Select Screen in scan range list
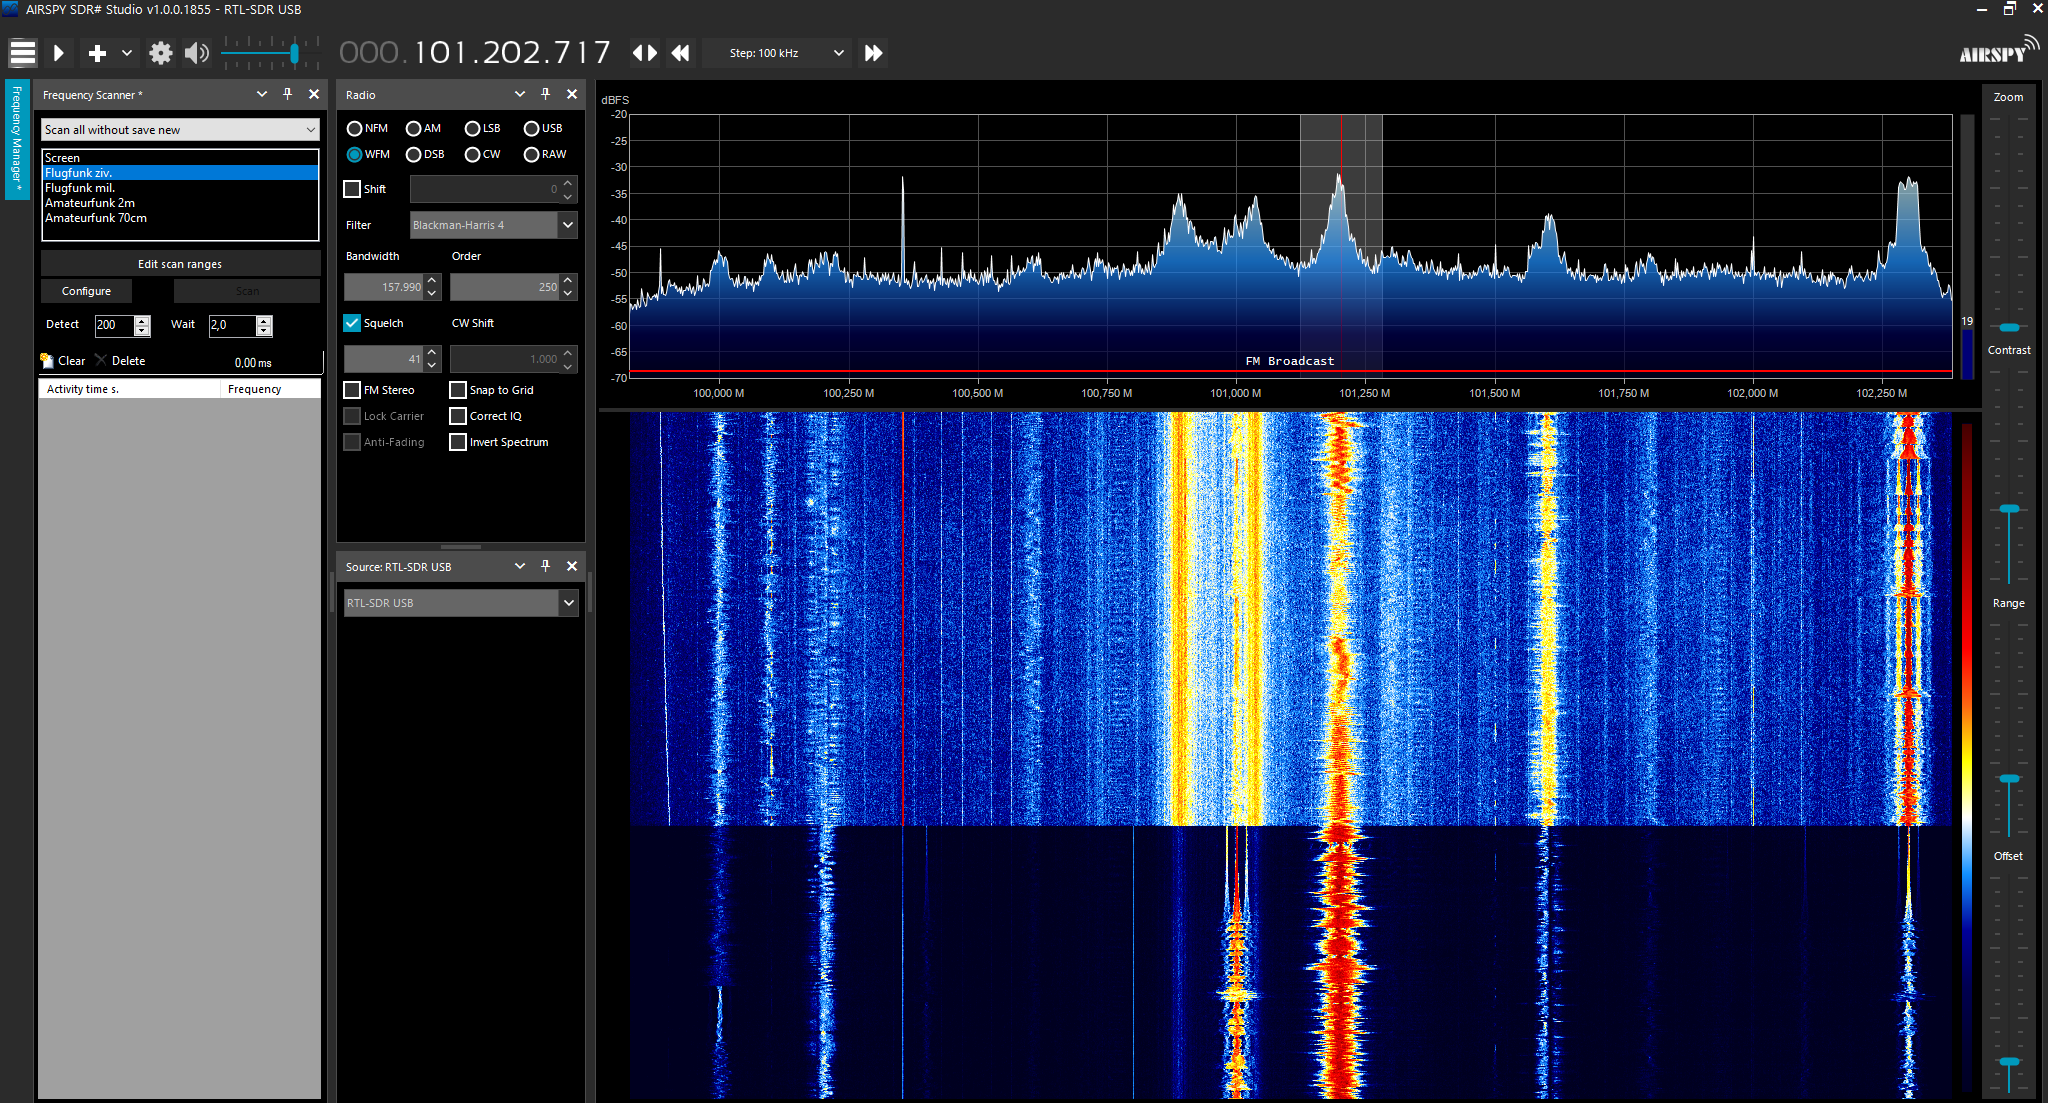Image resolution: width=2048 pixels, height=1103 pixels. click(x=180, y=158)
